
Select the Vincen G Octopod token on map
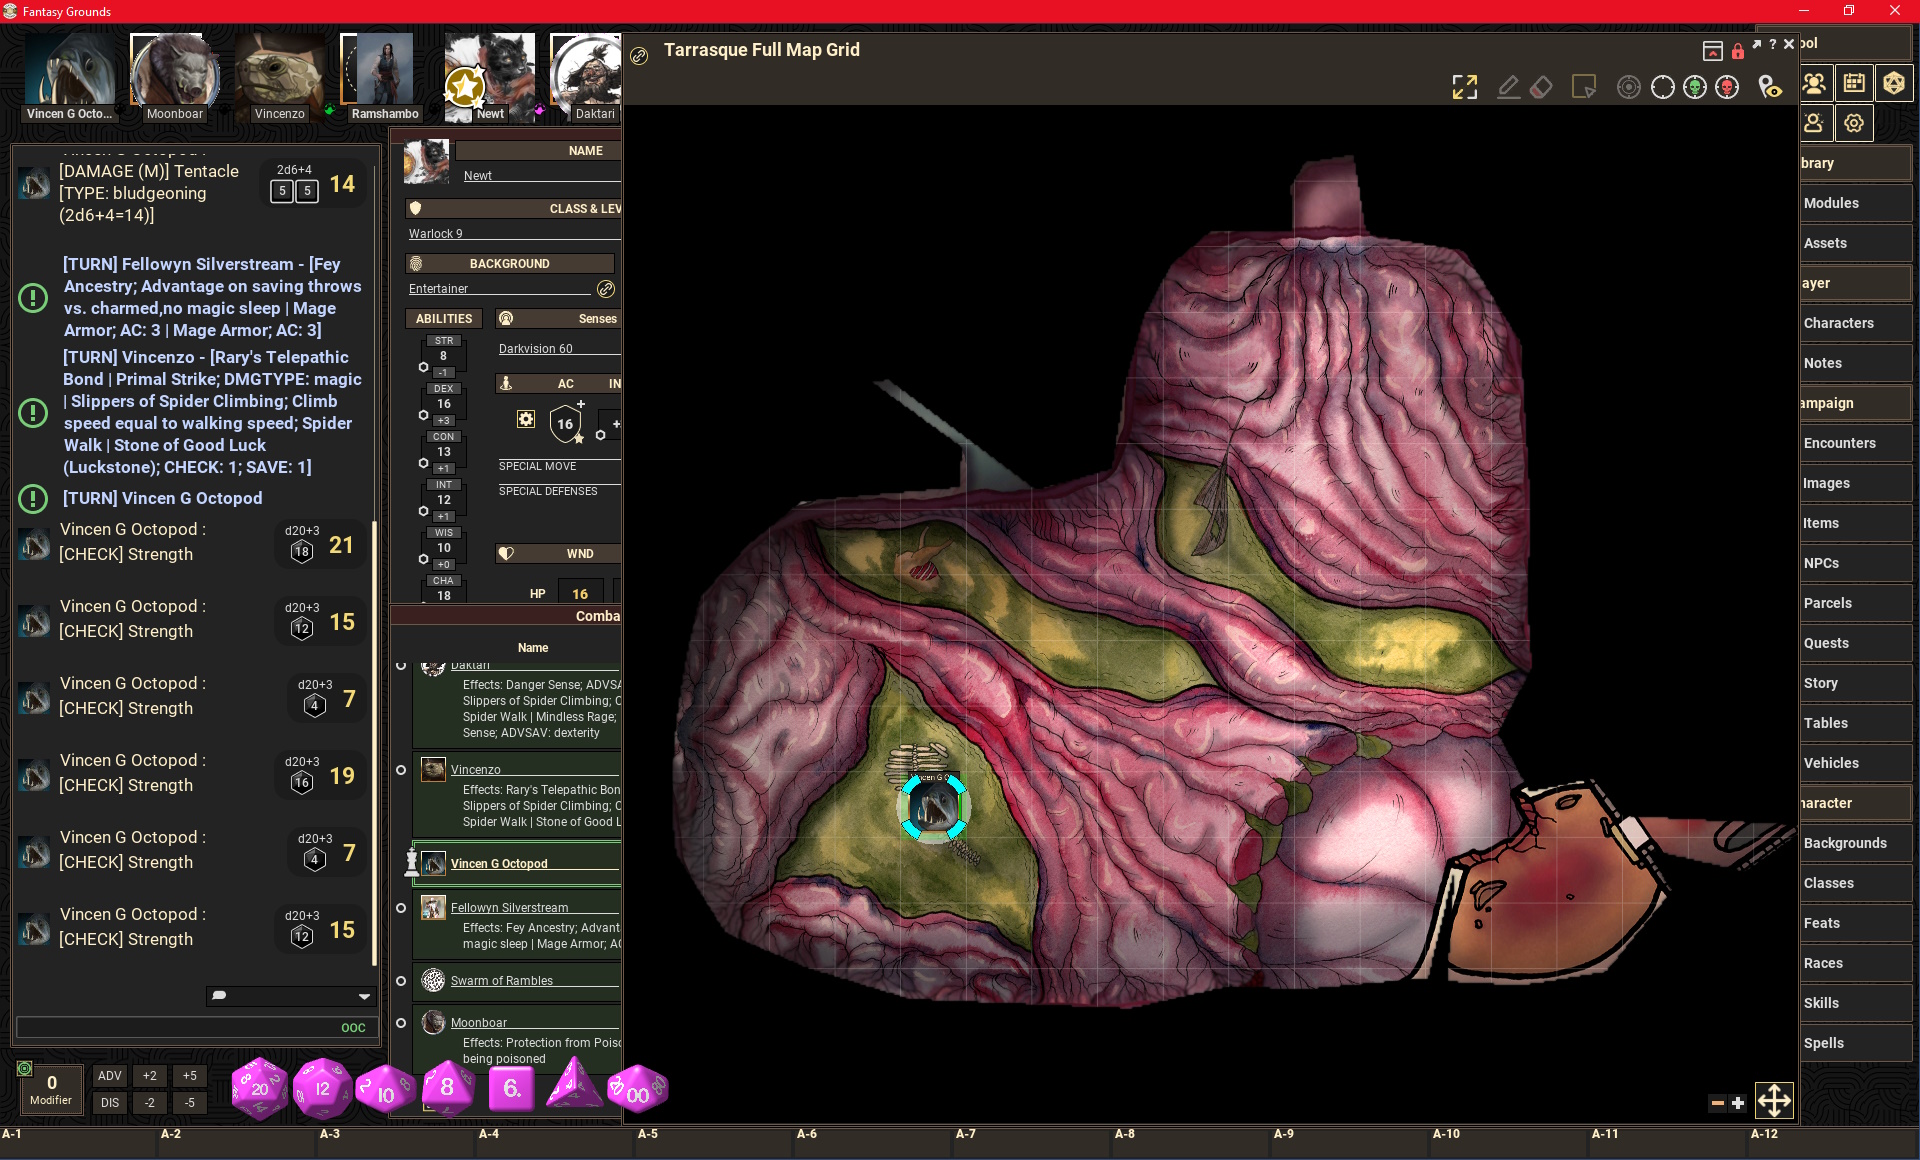point(934,806)
